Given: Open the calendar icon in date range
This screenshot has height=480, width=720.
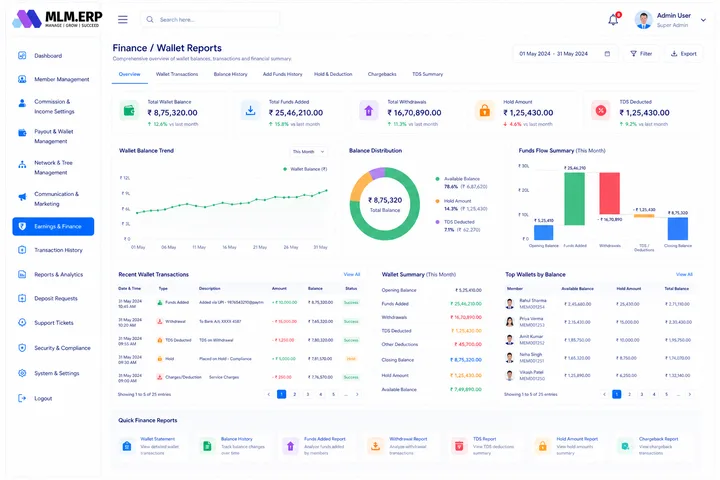Looking at the screenshot, I should 607,54.
